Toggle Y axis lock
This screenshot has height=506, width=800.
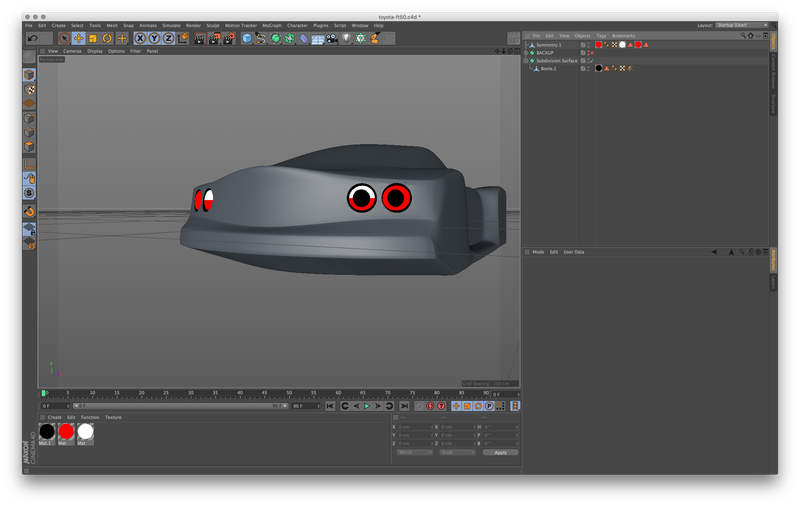(x=154, y=38)
